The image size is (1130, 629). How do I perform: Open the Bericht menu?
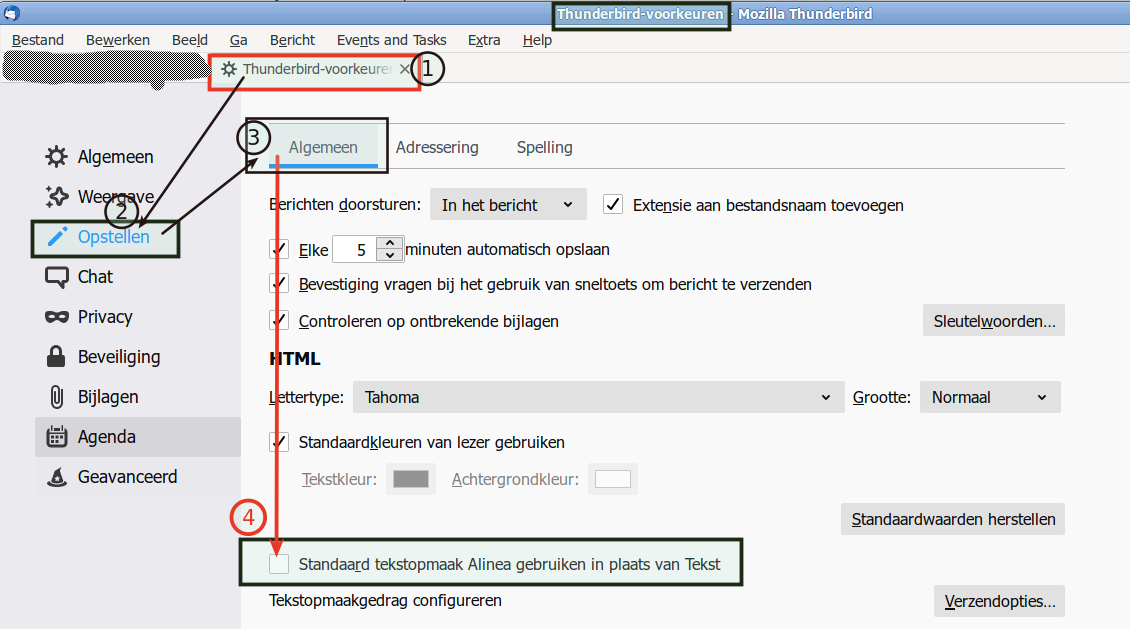pyautogui.click(x=293, y=40)
